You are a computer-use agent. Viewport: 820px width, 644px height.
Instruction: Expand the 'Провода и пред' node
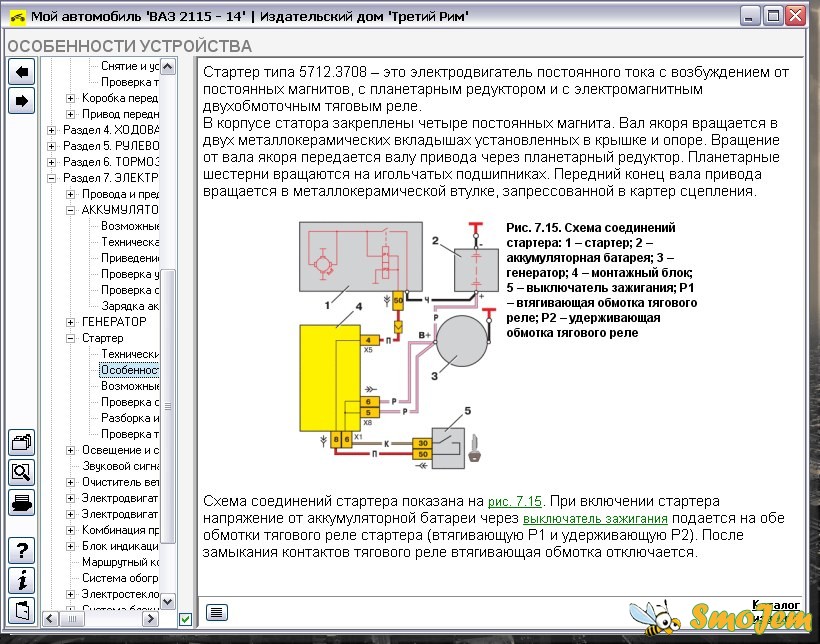71,194
